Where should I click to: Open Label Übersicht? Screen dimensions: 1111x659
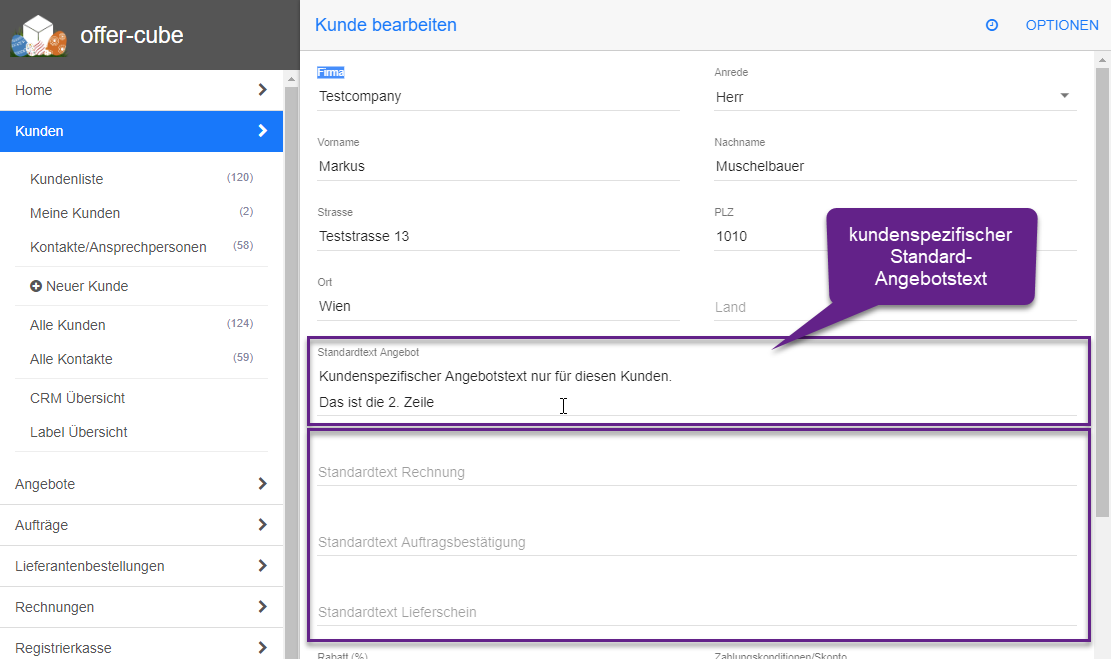[x=79, y=432]
